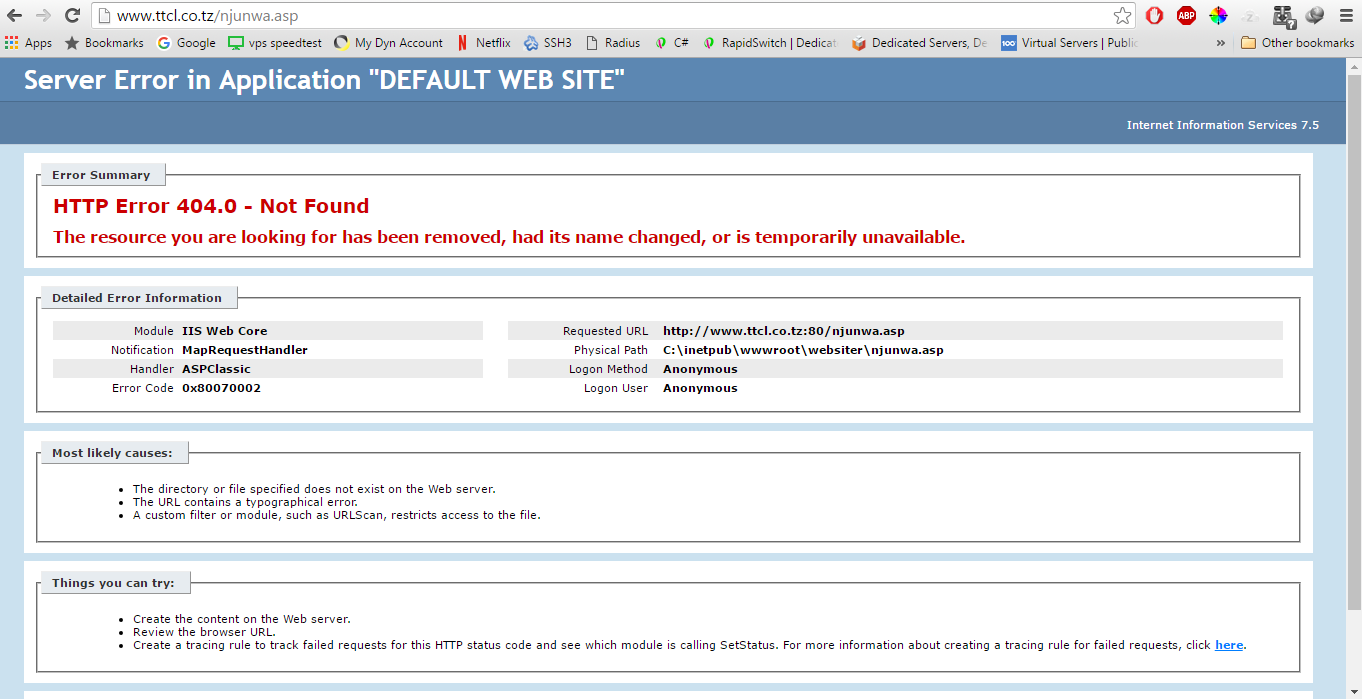Click the grey globe chat extension icon
Viewport: 1362px width, 699px height.
(1315, 15)
